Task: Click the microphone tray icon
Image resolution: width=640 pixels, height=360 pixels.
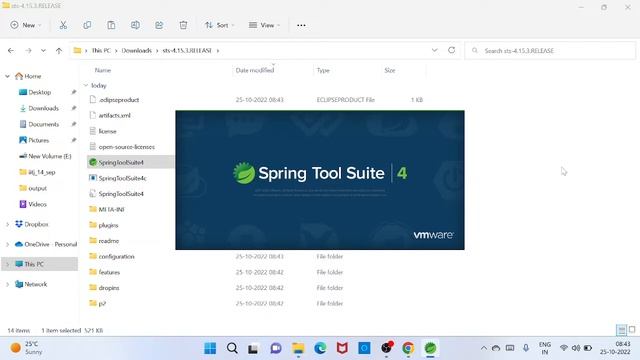Action: coord(526,348)
